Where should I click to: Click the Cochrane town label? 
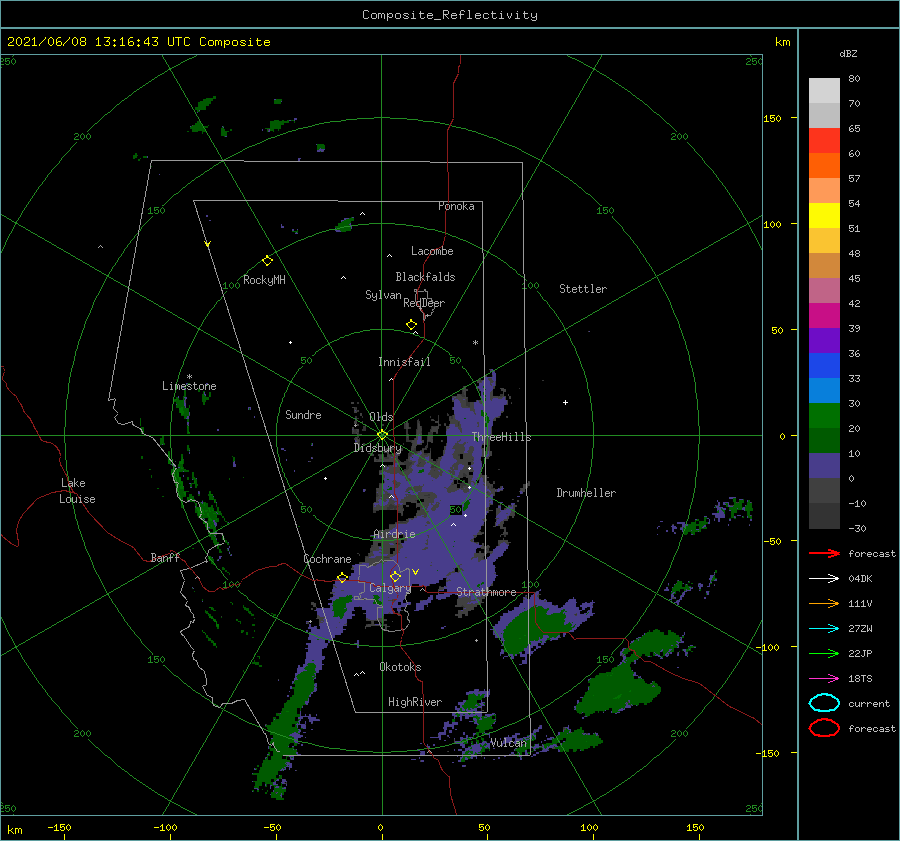tap(327, 559)
